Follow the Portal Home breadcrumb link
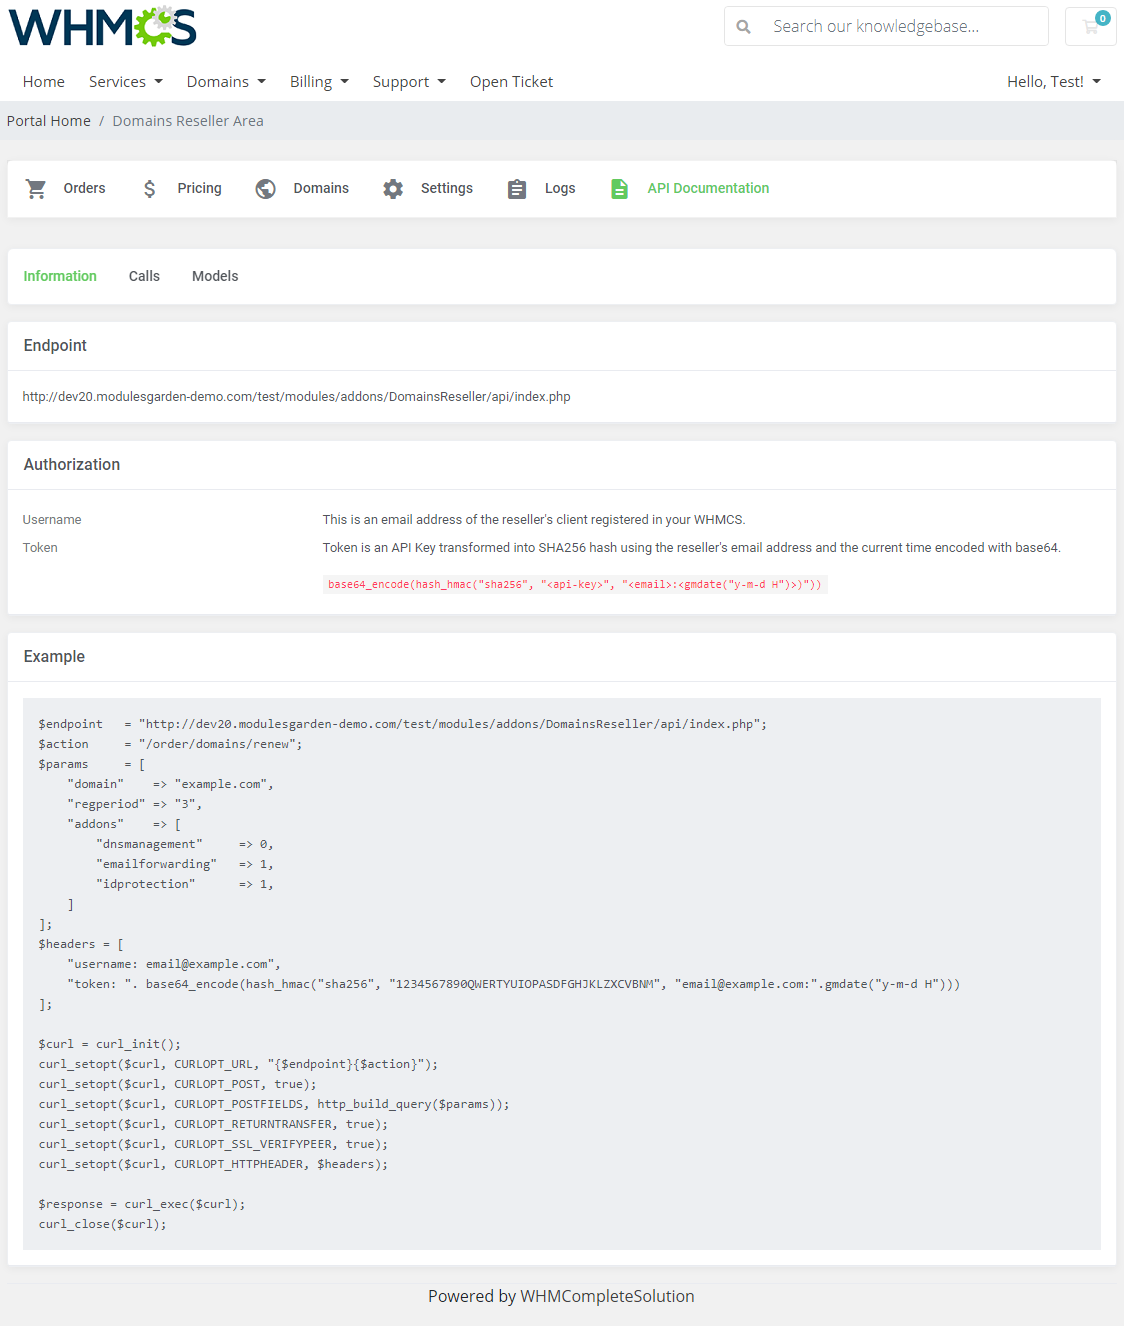1124x1326 pixels. pyautogui.click(x=49, y=121)
